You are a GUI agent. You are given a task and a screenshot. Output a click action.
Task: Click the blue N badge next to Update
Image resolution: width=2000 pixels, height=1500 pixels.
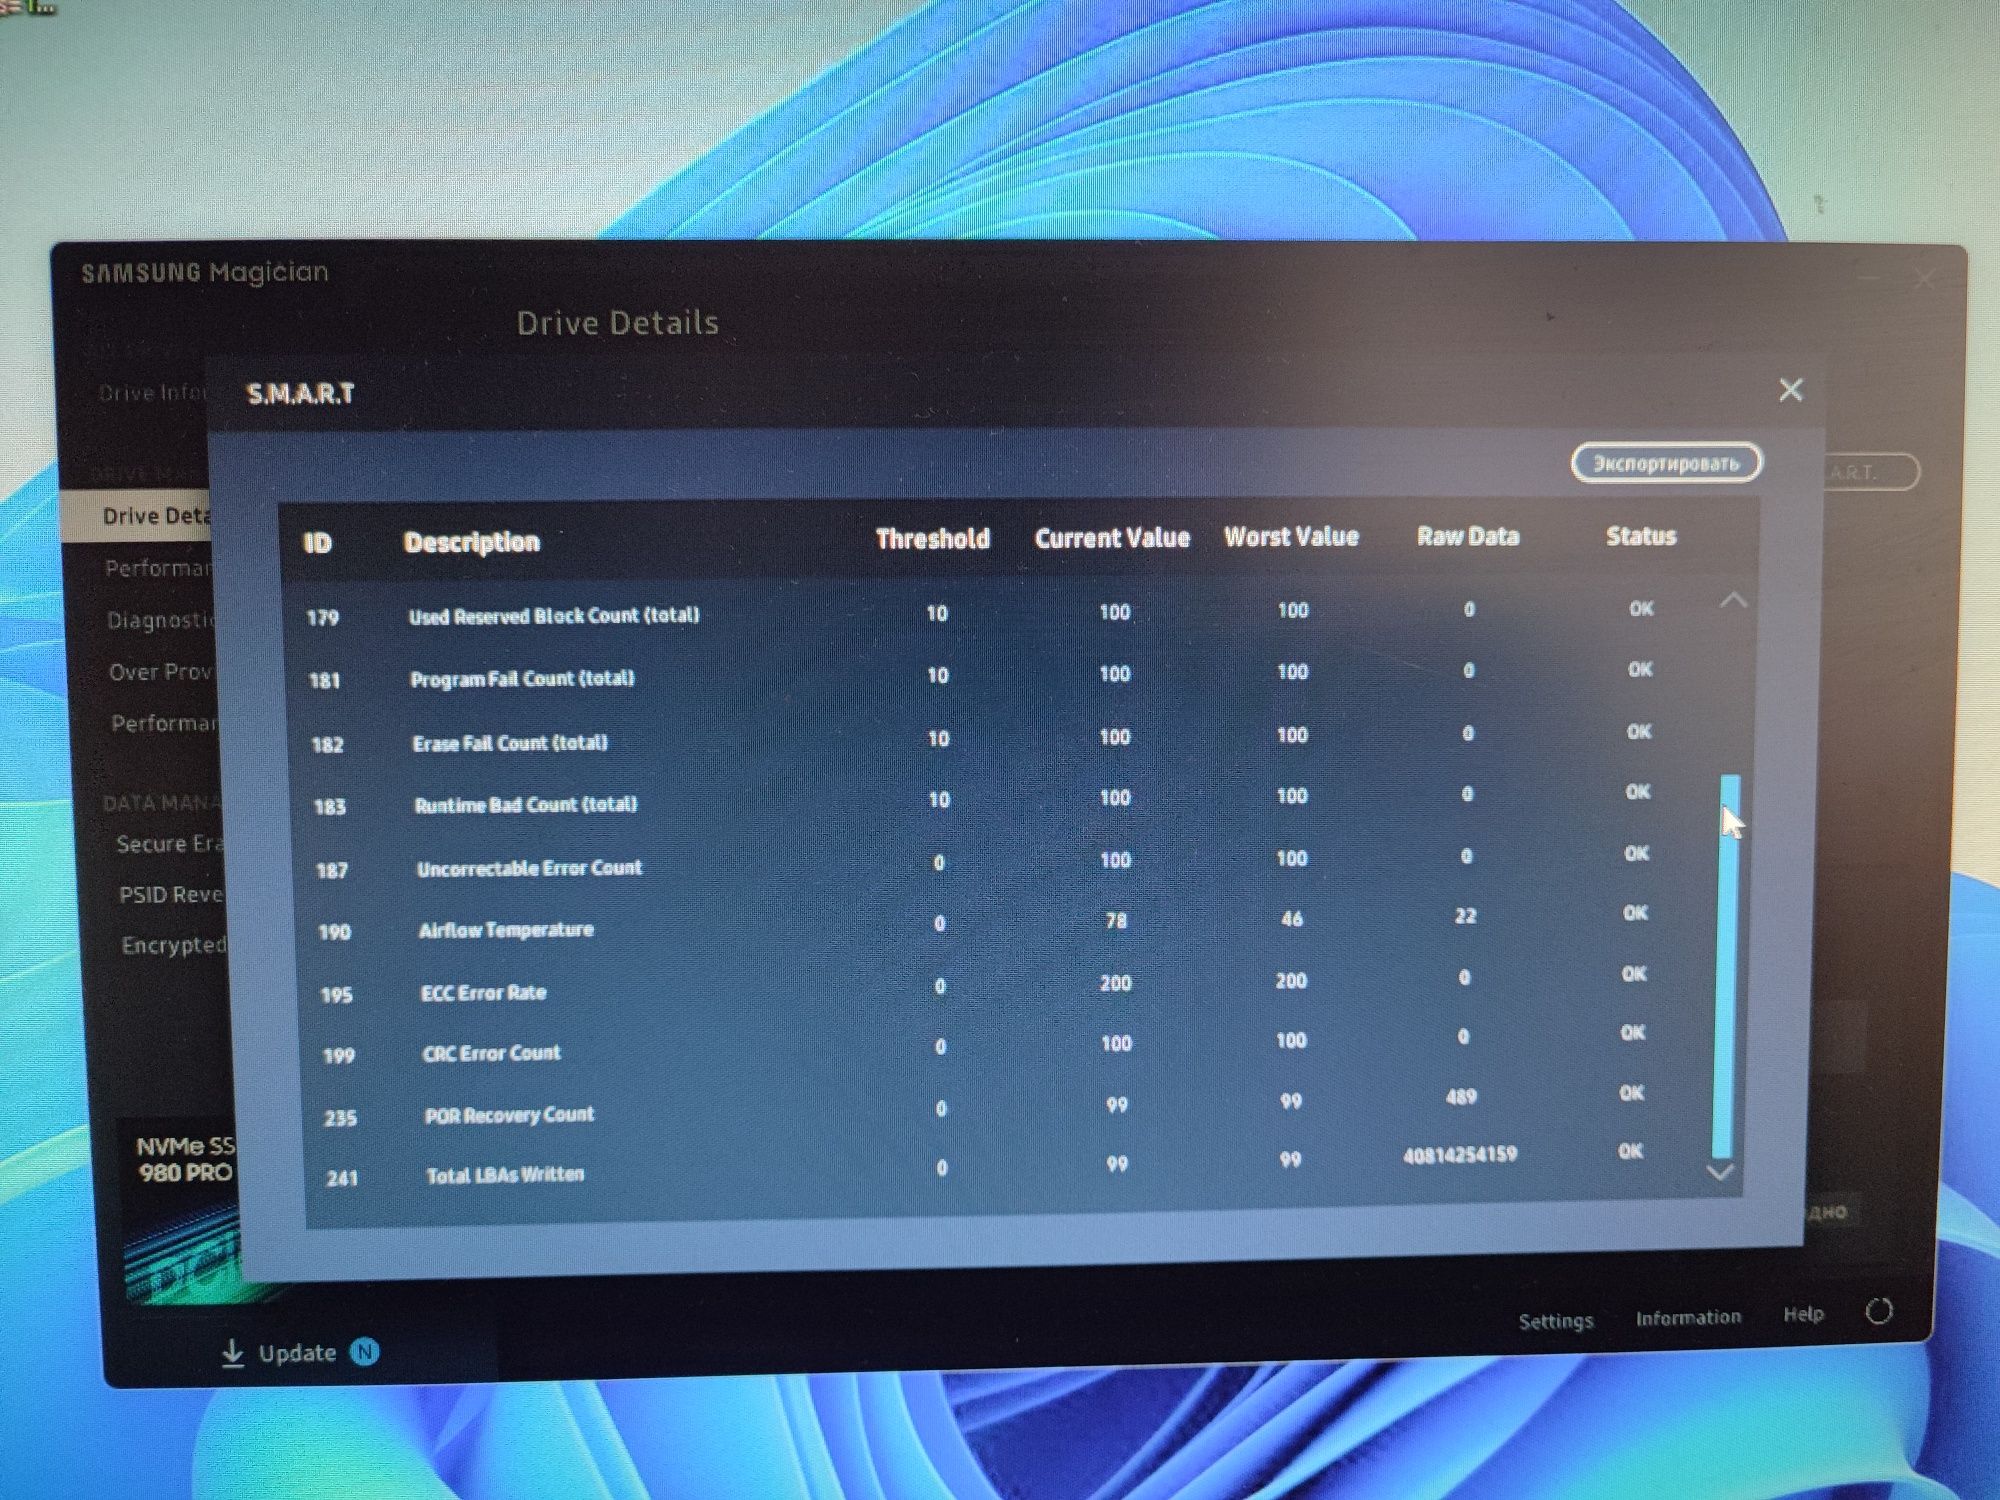click(x=365, y=1352)
